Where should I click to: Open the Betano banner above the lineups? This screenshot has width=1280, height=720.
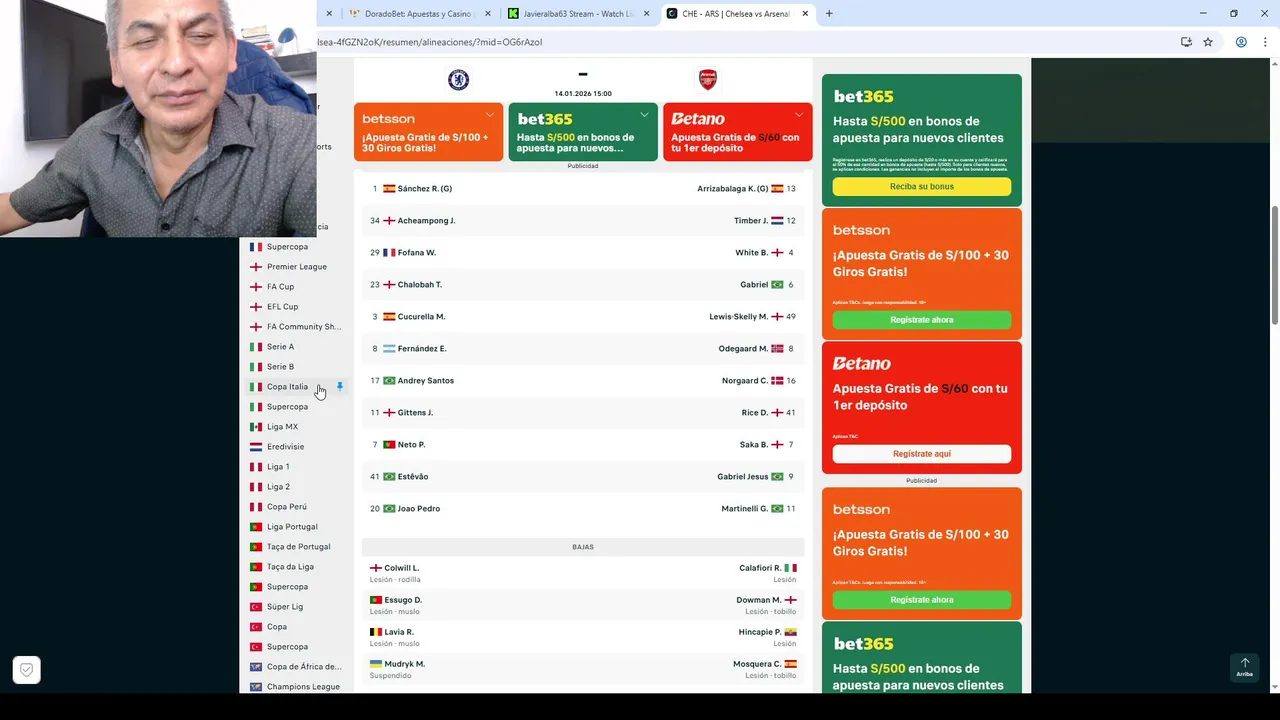click(x=738, y=131)
